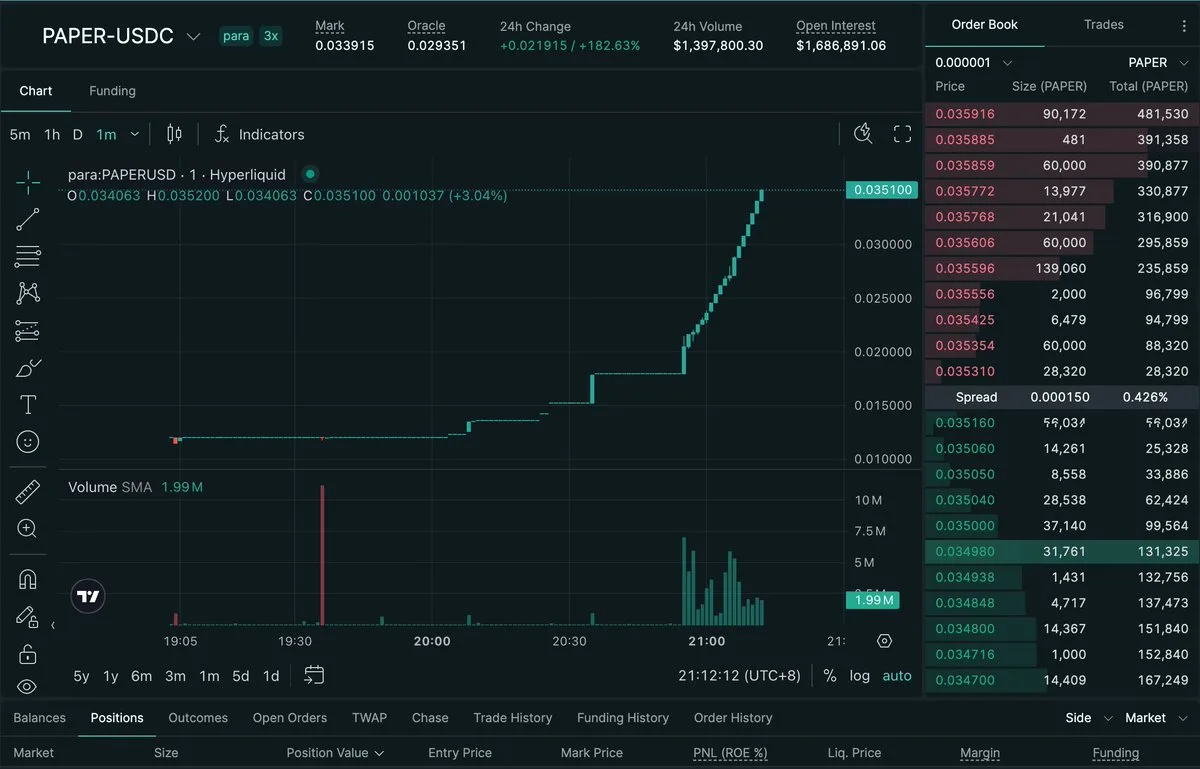
Task: Open the Fibonacci retracement tool
Action: point(28,256)
